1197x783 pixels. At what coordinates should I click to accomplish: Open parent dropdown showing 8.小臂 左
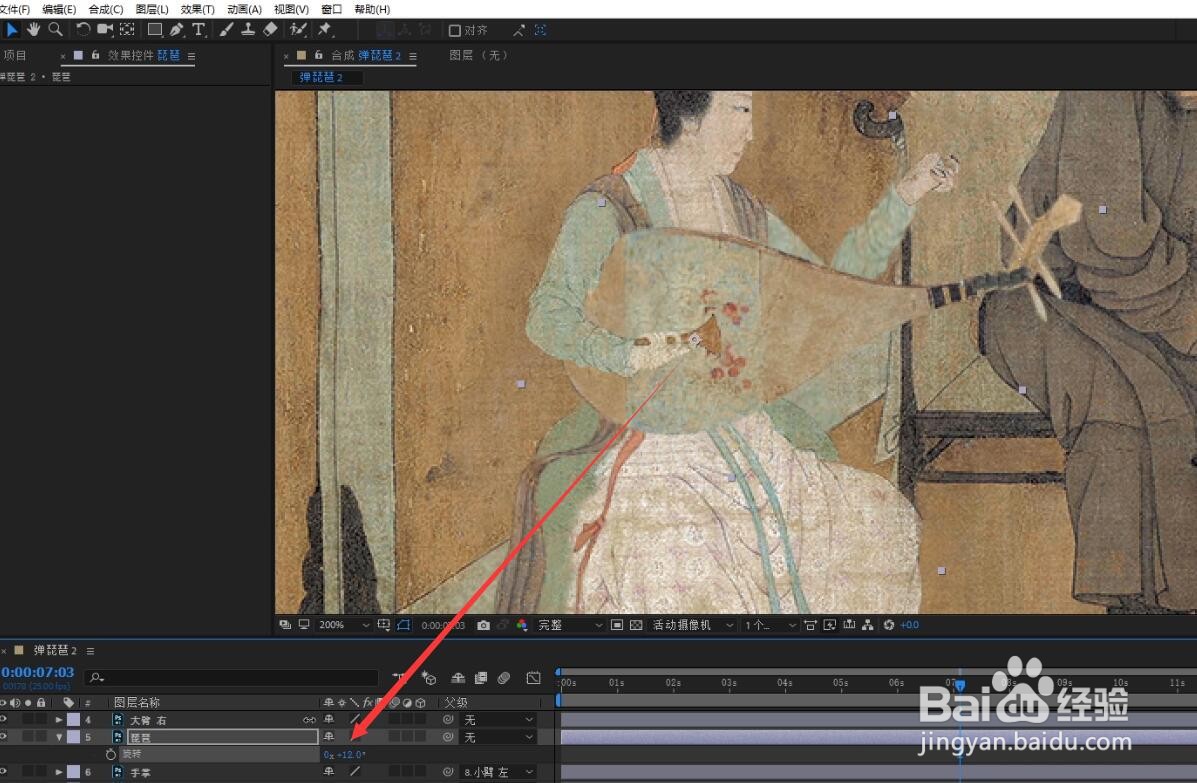(498, 772)
